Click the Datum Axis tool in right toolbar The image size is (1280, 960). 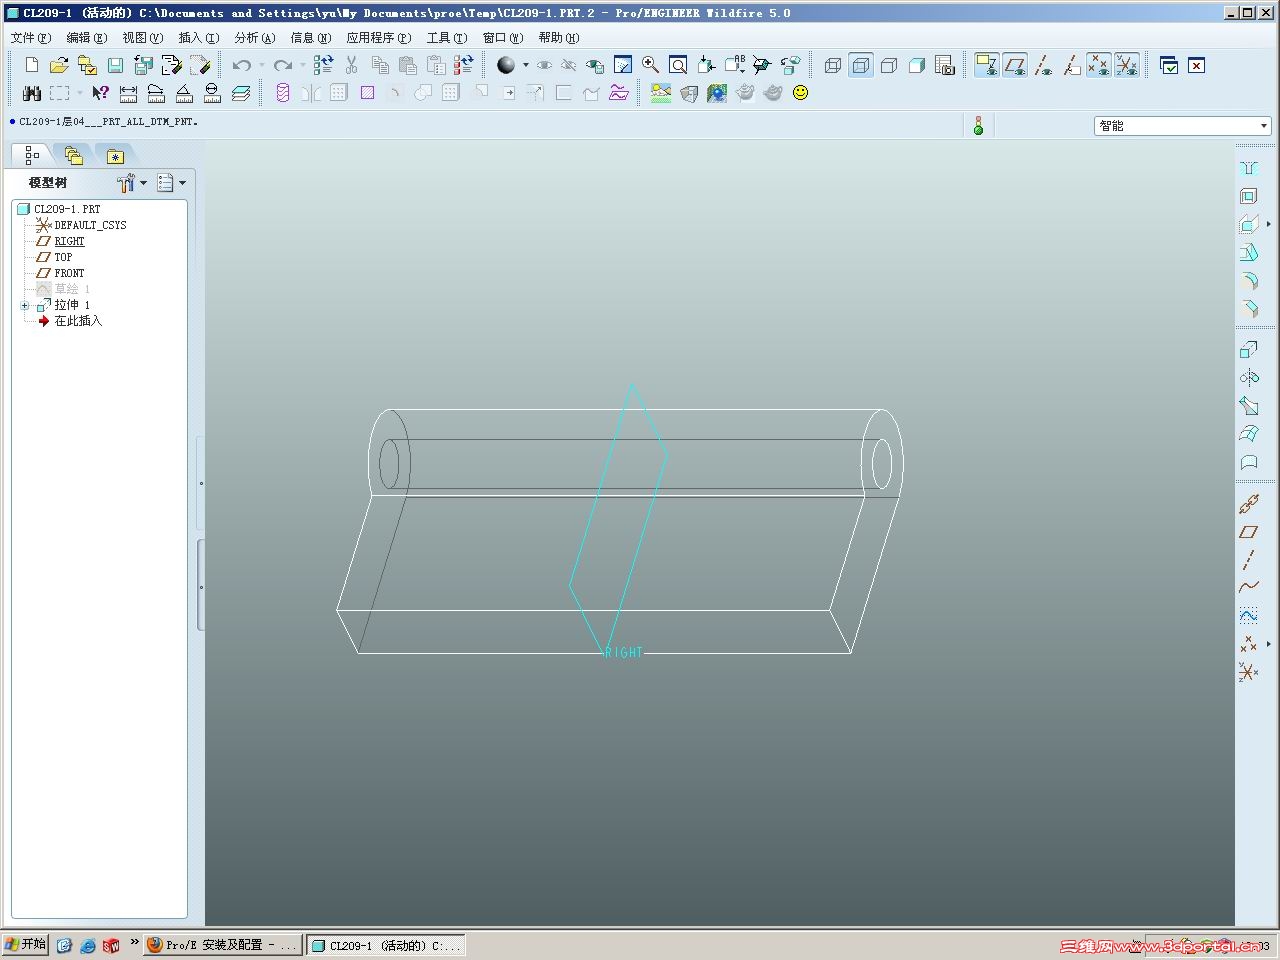click(1249, 560)
